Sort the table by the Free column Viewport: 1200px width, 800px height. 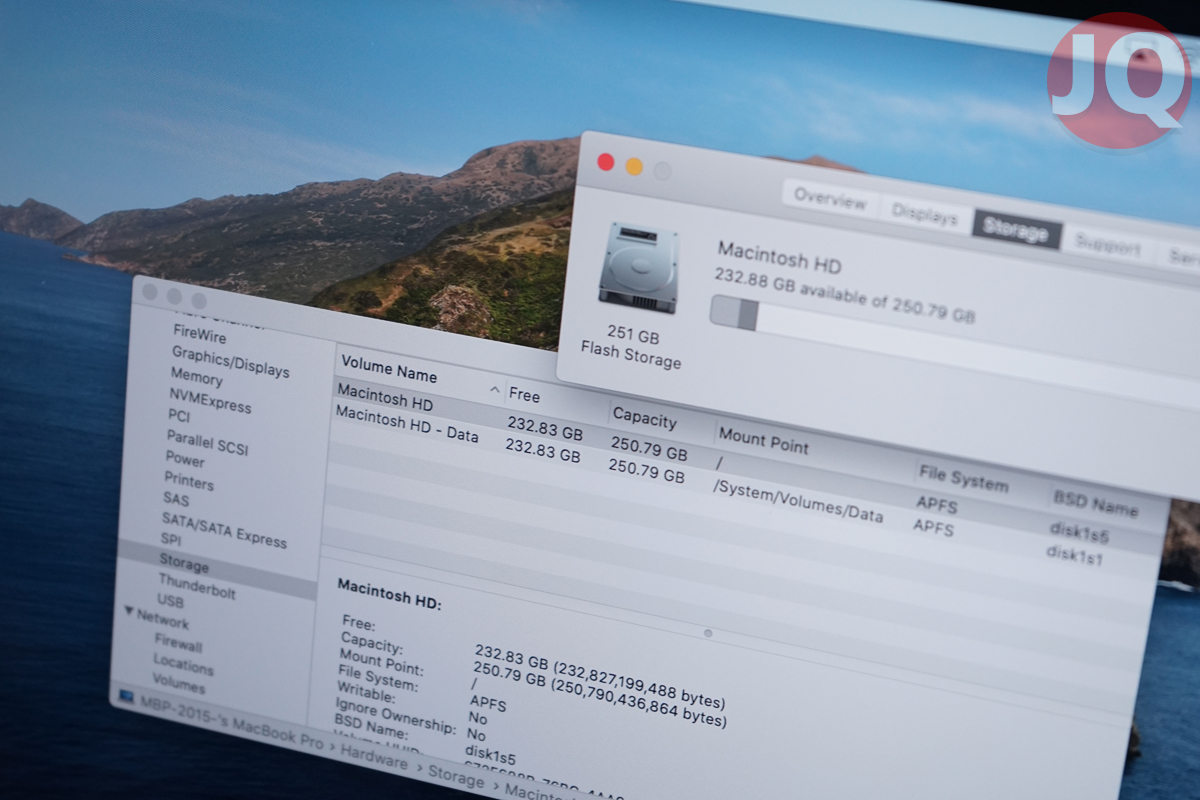524,395
